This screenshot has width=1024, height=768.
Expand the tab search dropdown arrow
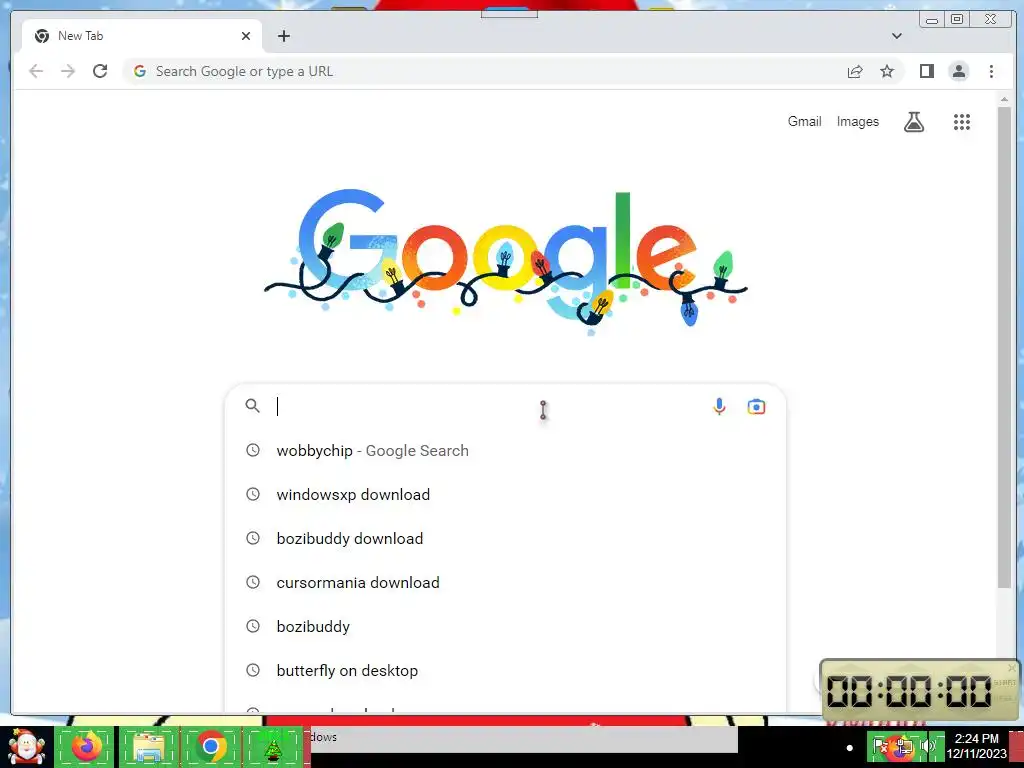point(897,36)
